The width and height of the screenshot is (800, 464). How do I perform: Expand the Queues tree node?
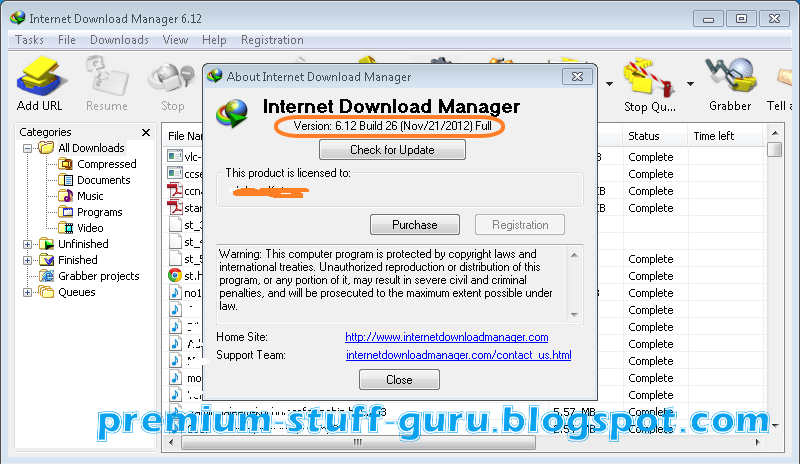[x=28, y=292]
